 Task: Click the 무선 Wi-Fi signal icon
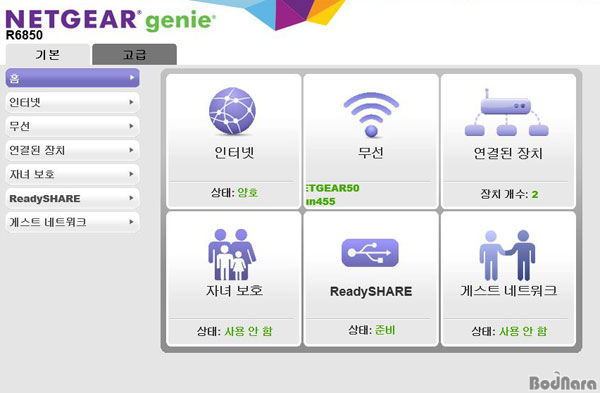pos(371,114)
